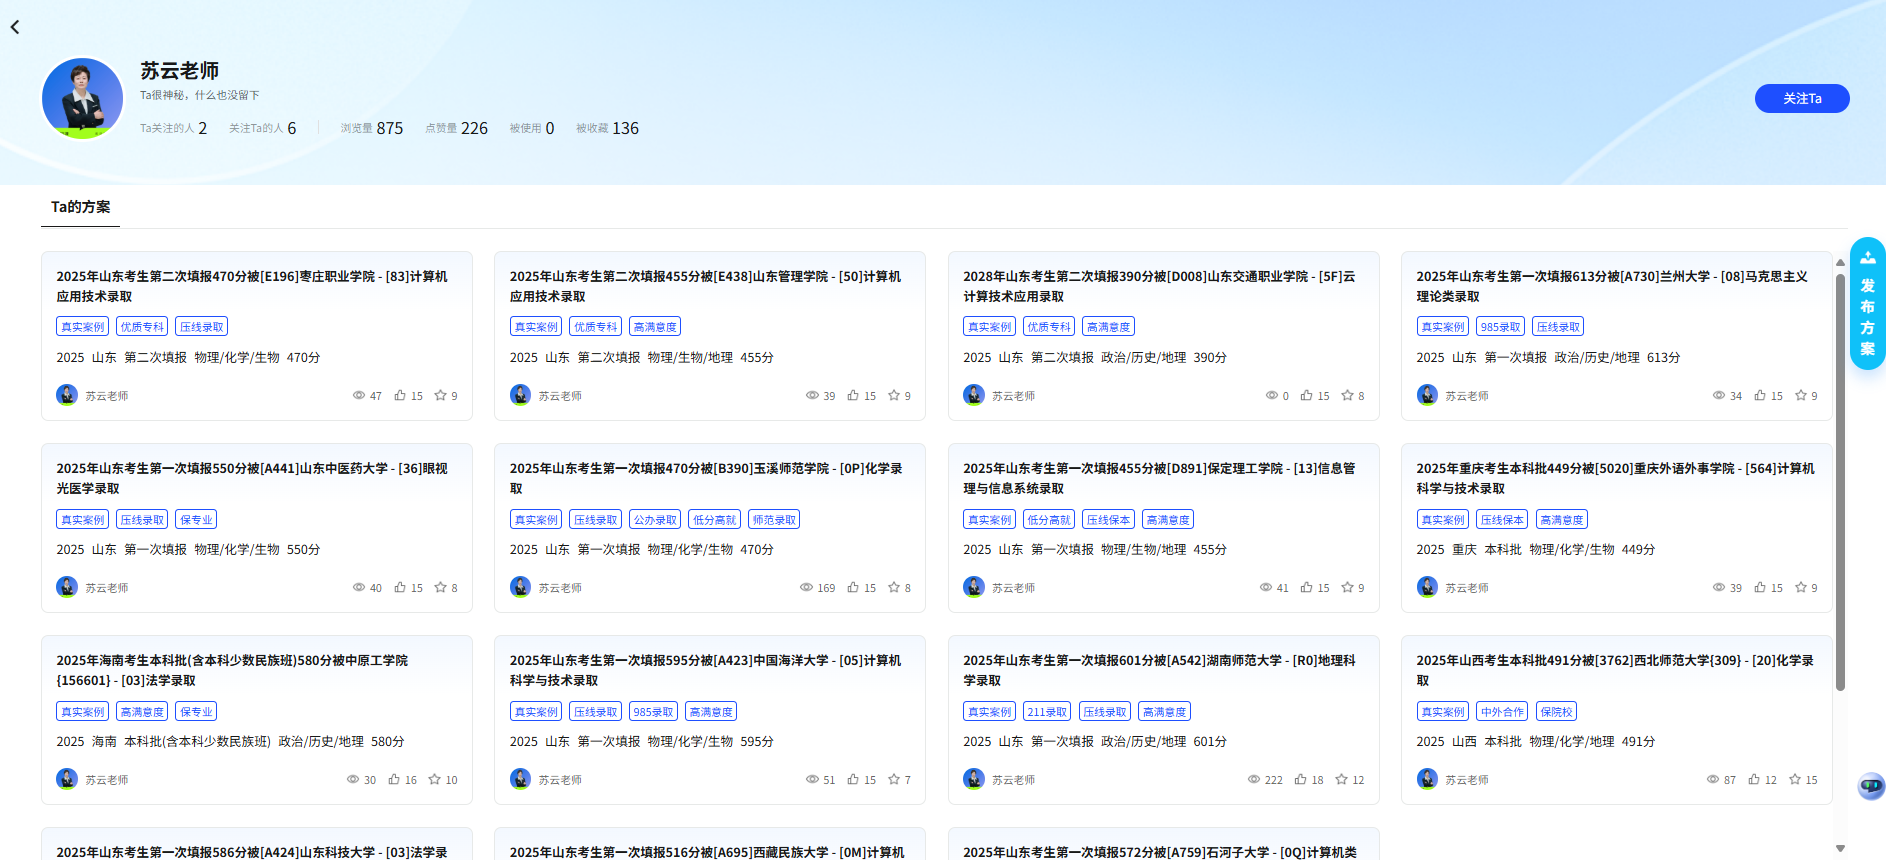Screen dimensions: 1886x865
Task: Like the 重庆外语外事学院 plan
Action: (1760, 587)
